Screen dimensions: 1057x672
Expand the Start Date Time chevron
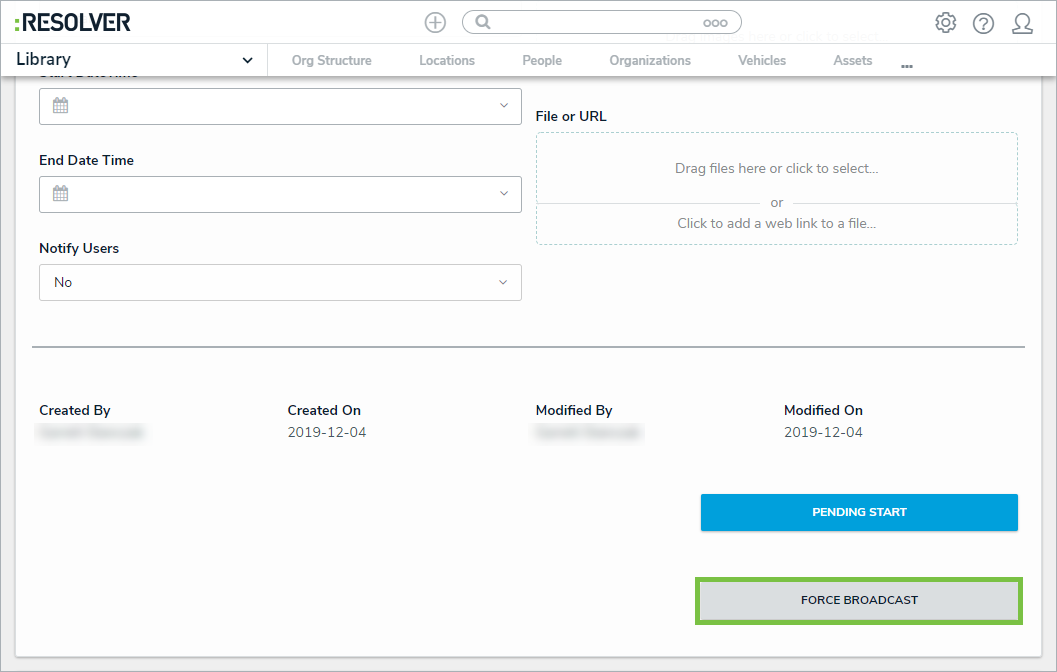tap(504, 106)
